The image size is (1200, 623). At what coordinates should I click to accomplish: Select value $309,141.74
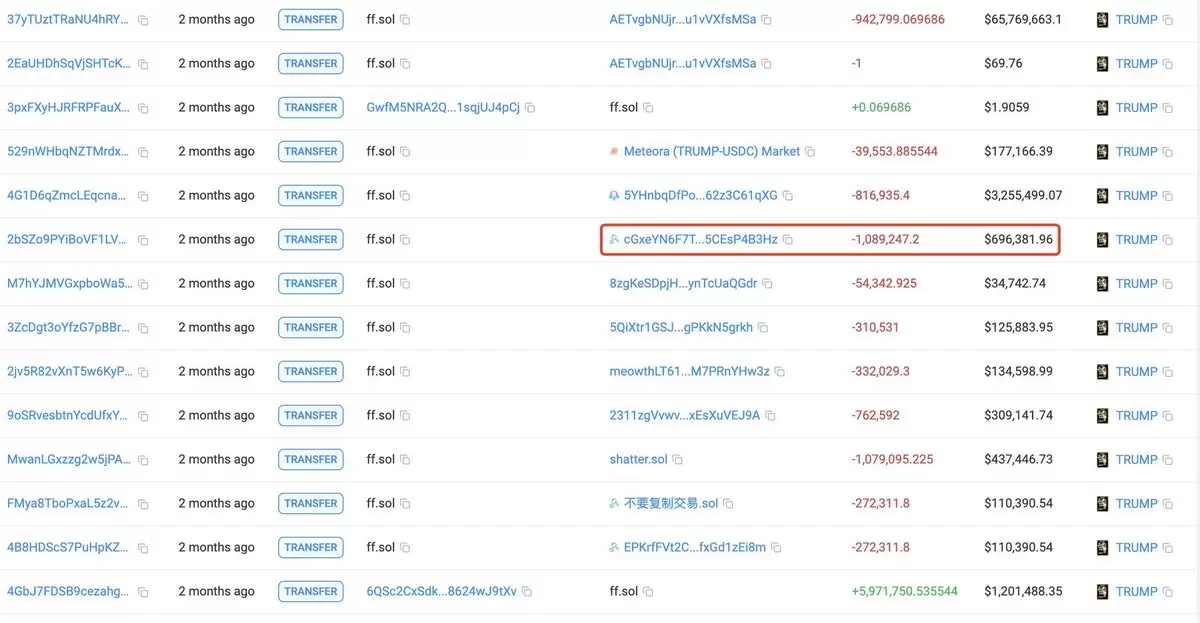click(x=1018, y=415)
